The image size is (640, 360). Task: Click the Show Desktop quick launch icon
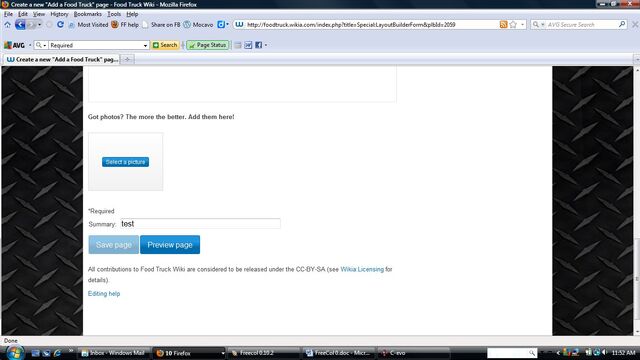(36, 353)
